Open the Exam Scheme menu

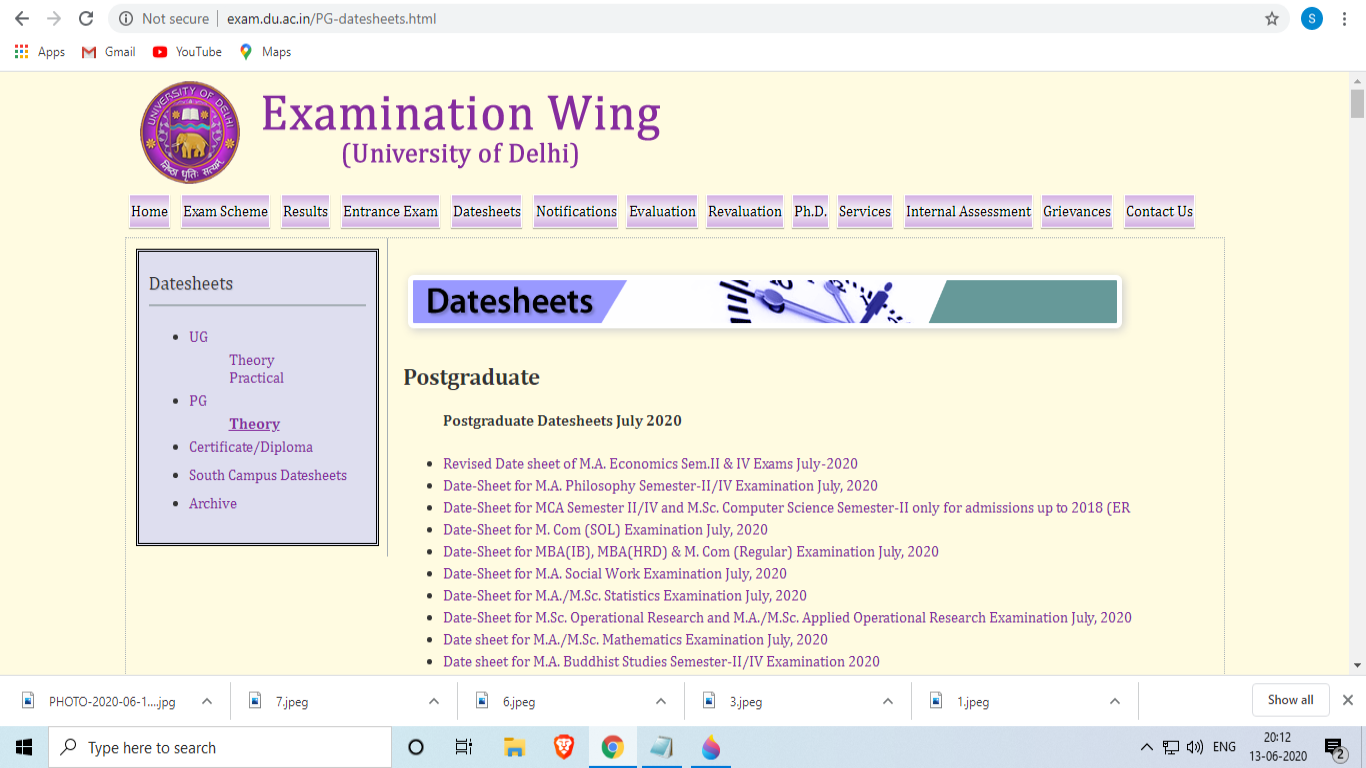point(225,211)
